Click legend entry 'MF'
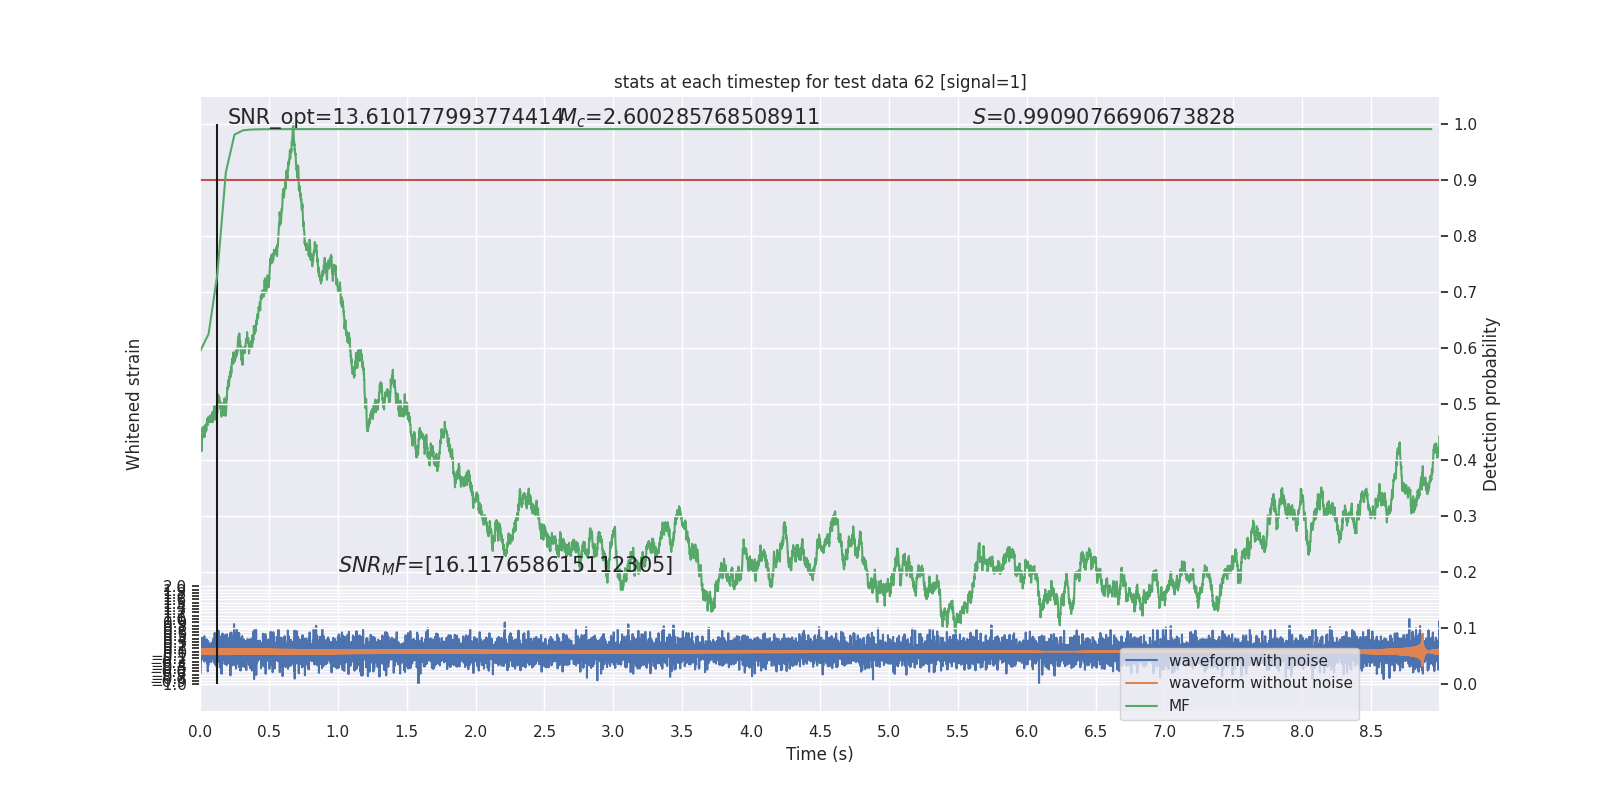The image size is (1600, 800). (x=1179, y=706)
